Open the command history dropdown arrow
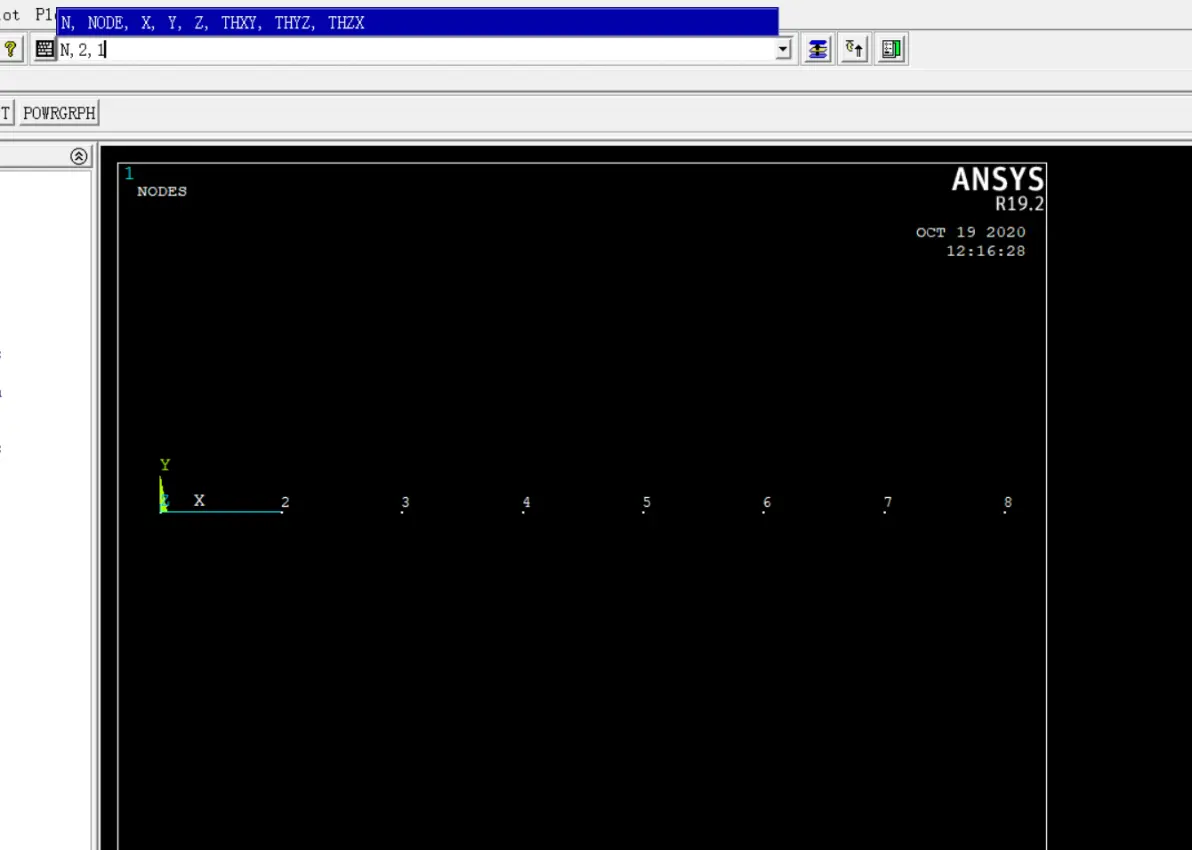This screenshot has height=850, width=1192. point(784,49)
